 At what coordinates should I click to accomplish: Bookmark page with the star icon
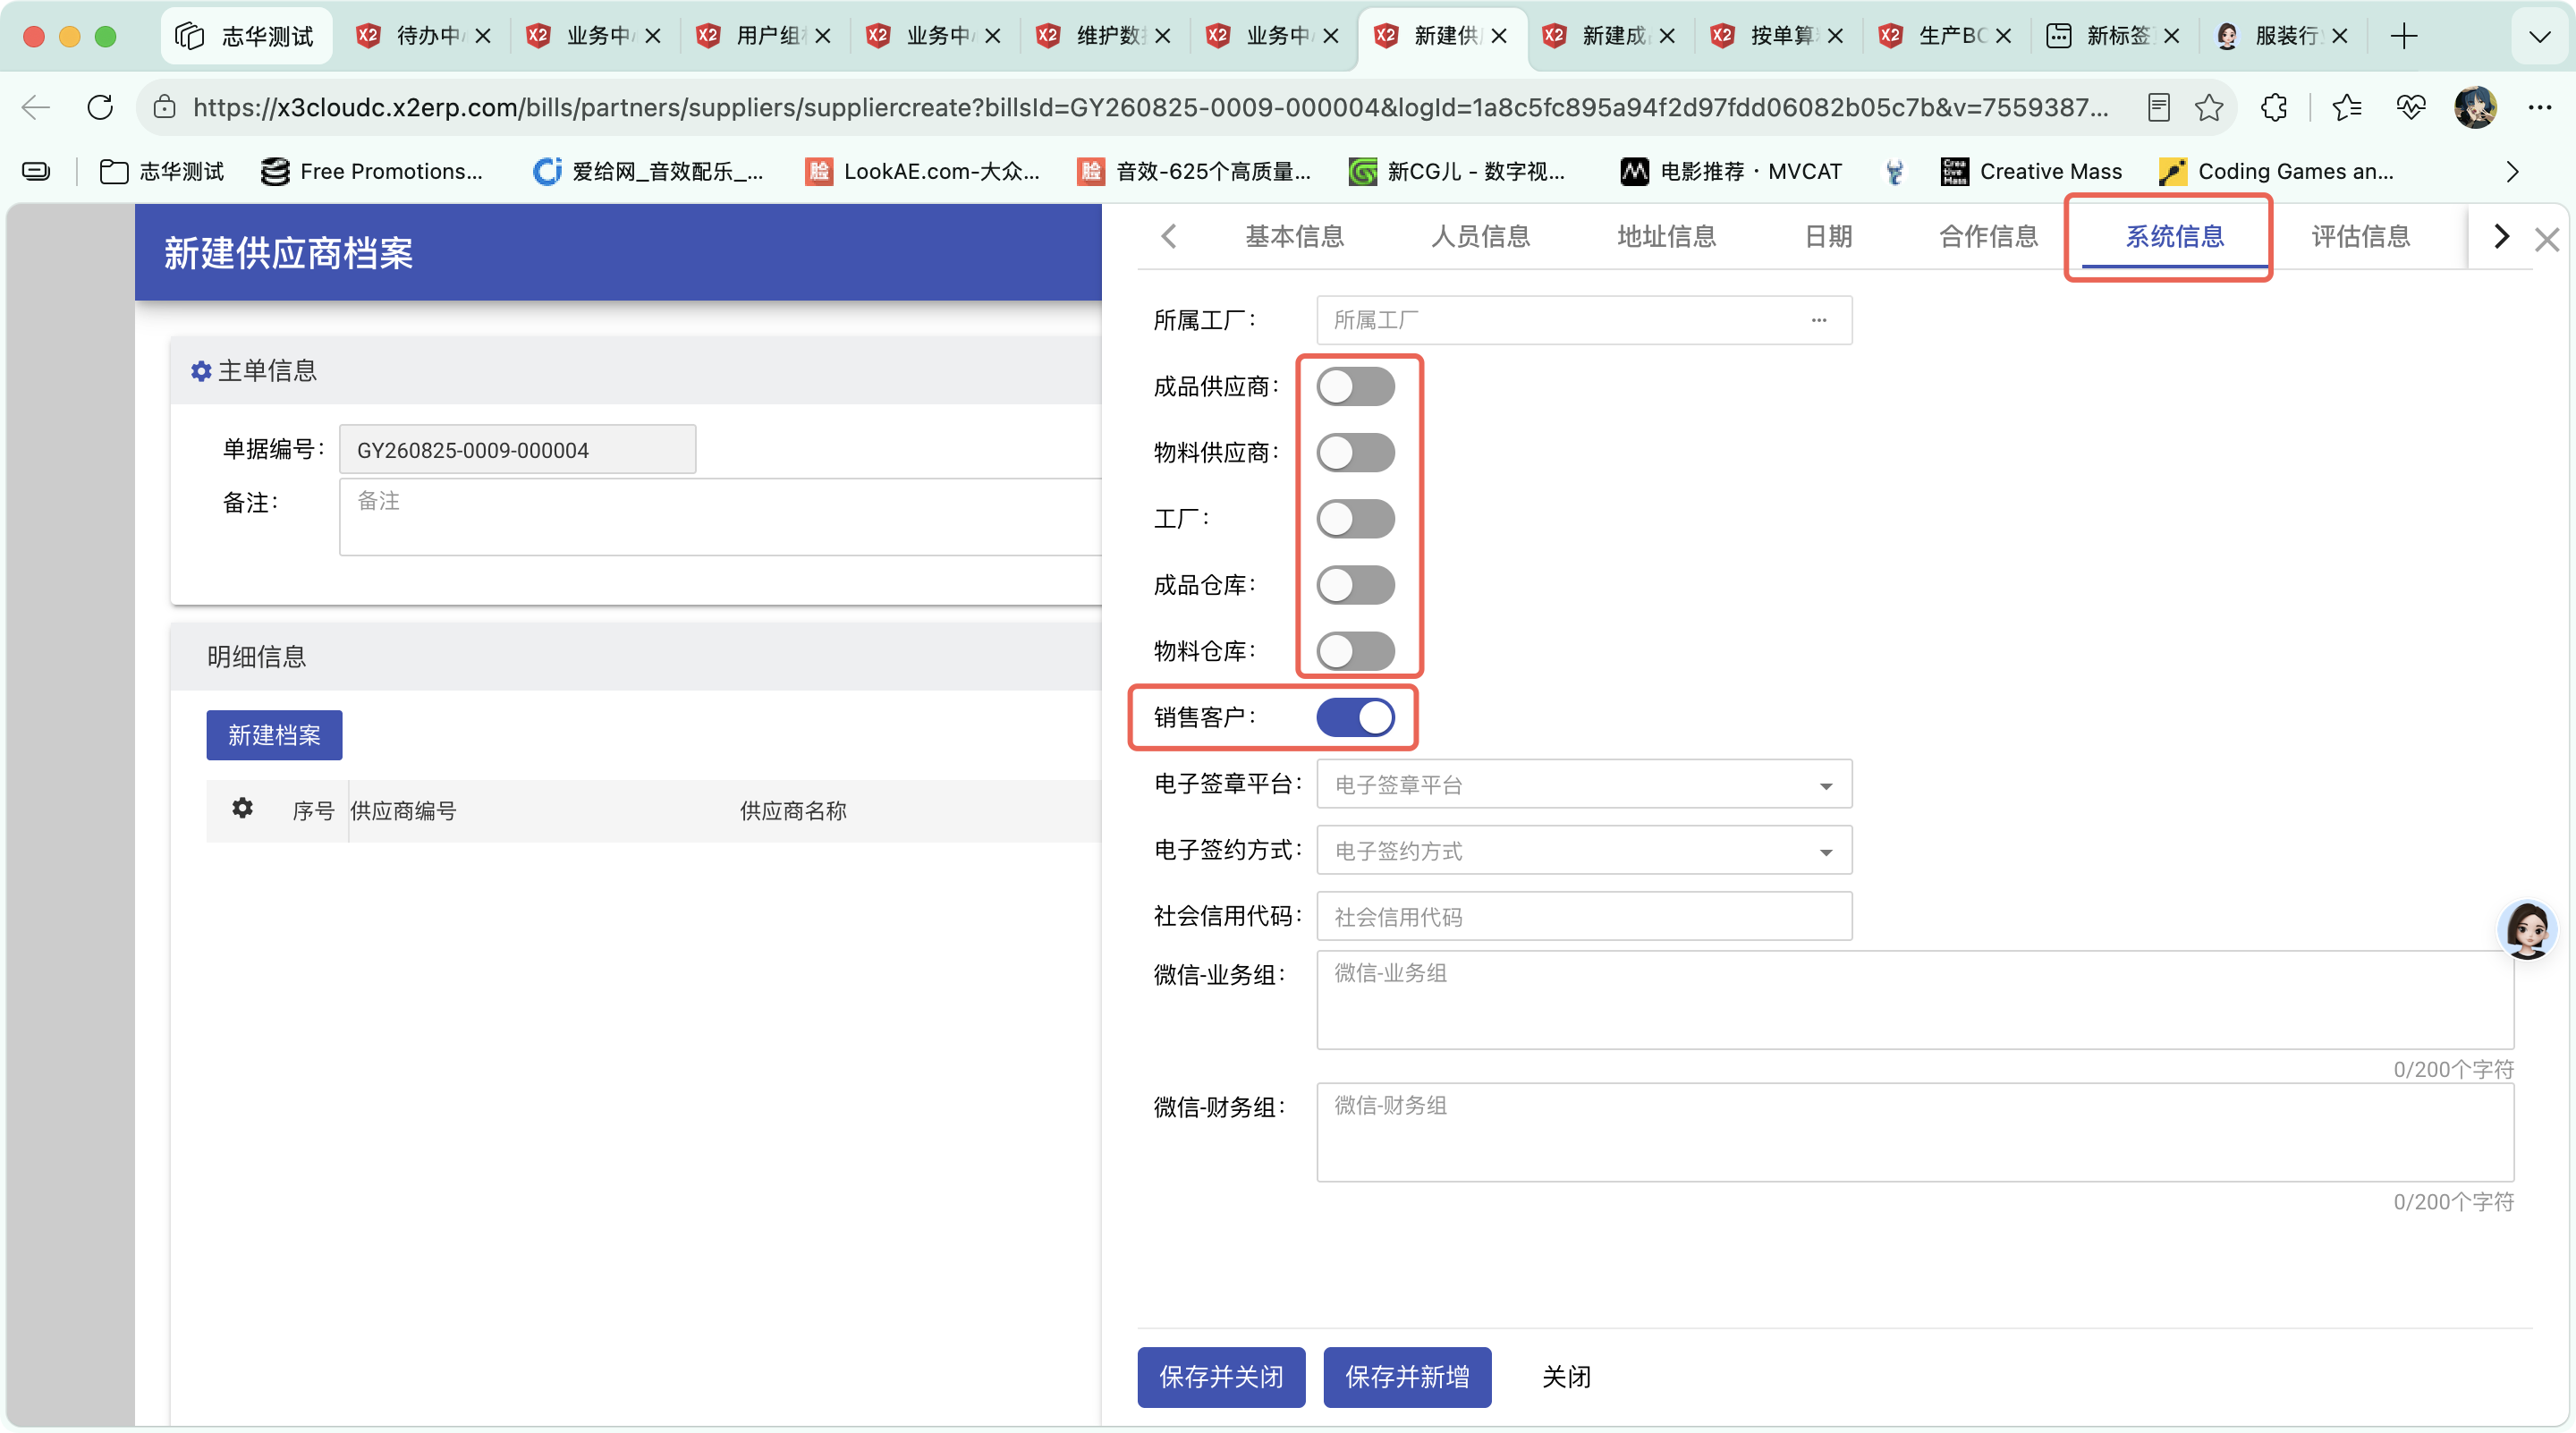(x=2208, y=107)
